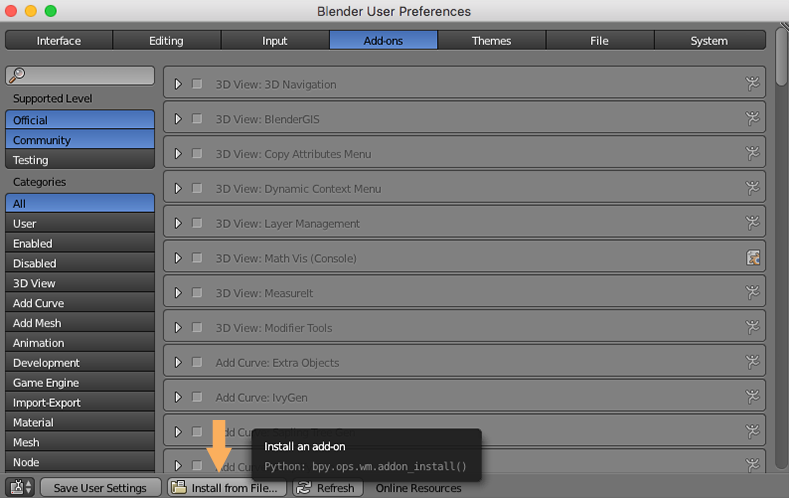This screenshot has width=789, height=498.
Task: Filter by Material category
Action: [80, 422]
